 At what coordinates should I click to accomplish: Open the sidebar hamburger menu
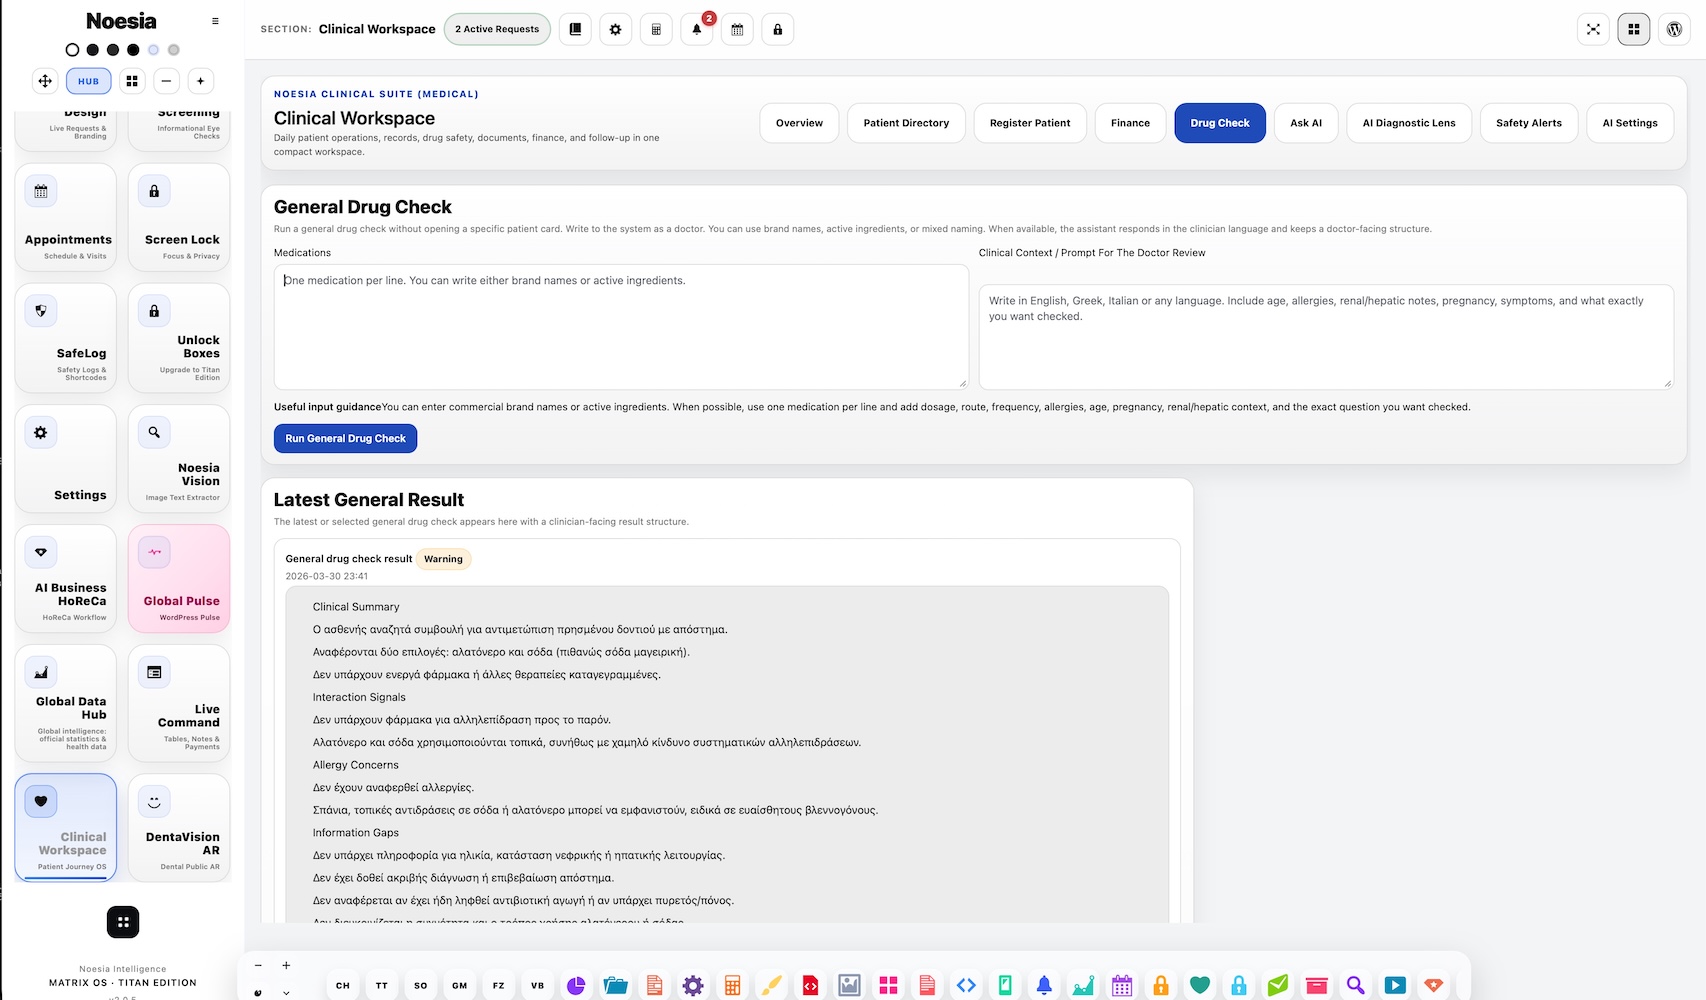pyautogui.click(x=215, y=21)
